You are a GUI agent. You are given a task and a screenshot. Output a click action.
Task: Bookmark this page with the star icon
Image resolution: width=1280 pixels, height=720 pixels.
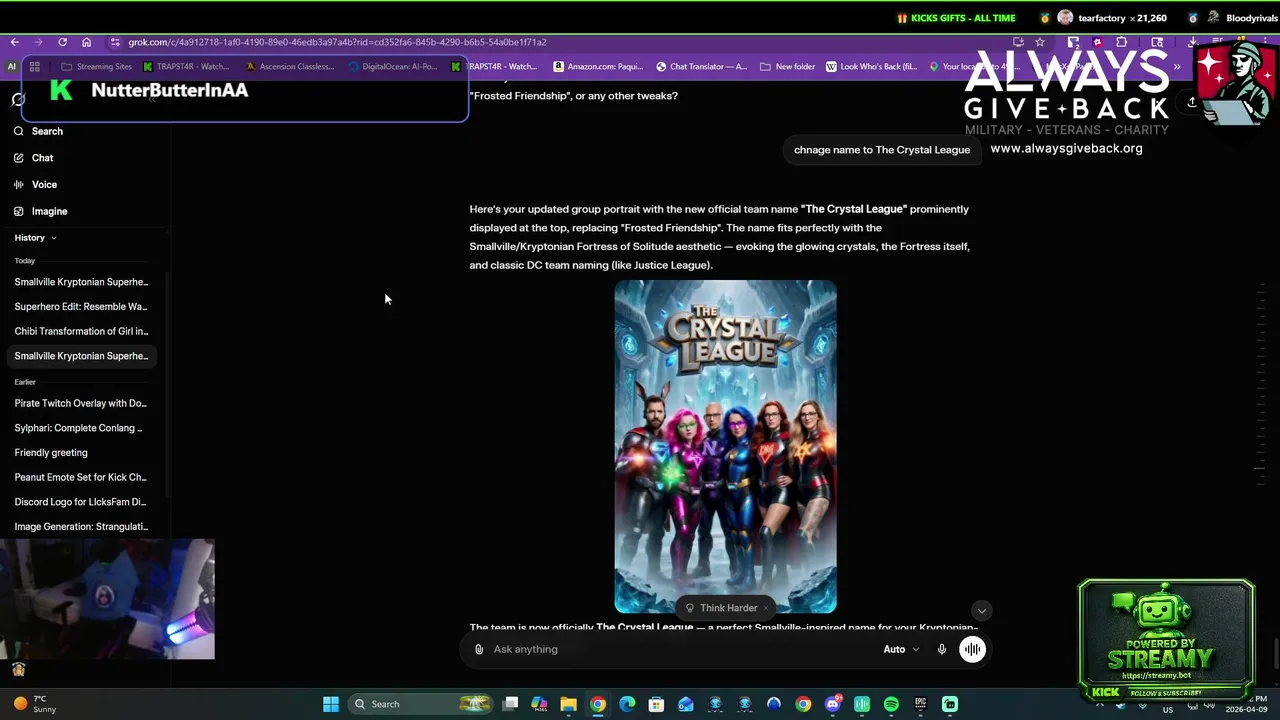[1040, 42]
